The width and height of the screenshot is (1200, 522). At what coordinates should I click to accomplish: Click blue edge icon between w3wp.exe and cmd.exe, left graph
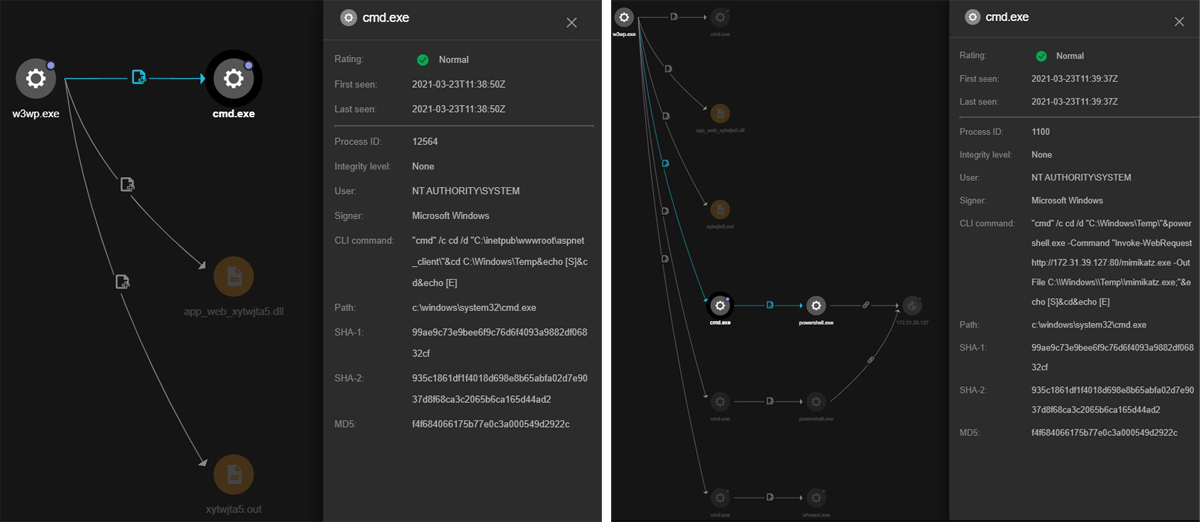(139, 78)
